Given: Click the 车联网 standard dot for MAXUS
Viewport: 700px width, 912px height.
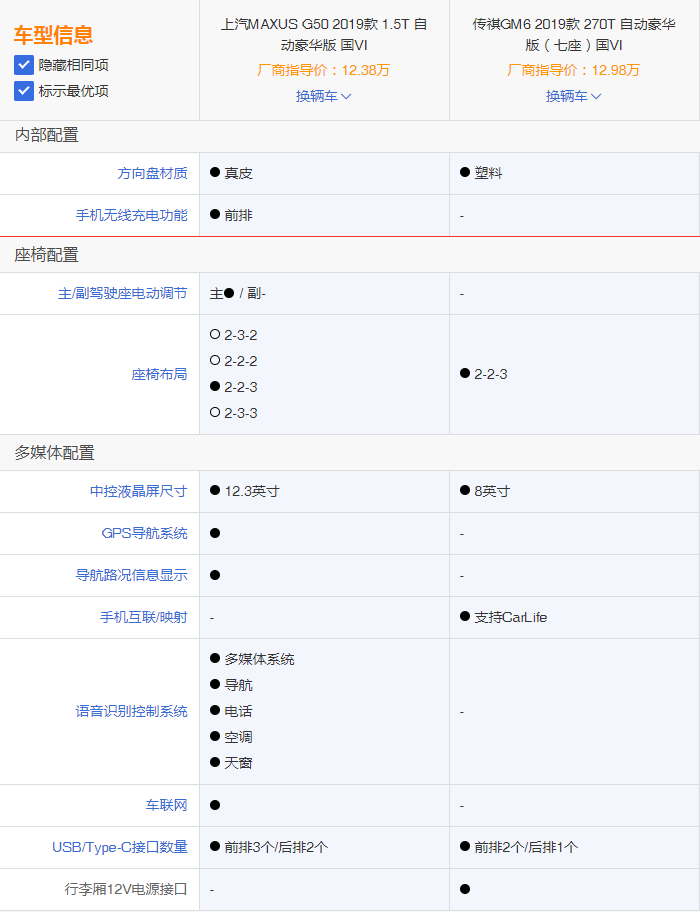Looking at the screenshot, I should point(215,805).
